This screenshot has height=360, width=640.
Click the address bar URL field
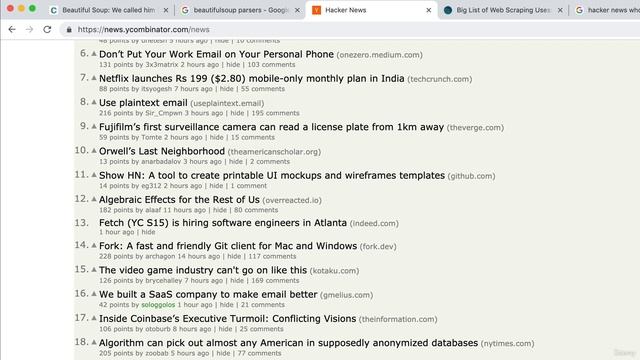pos(351,29)
